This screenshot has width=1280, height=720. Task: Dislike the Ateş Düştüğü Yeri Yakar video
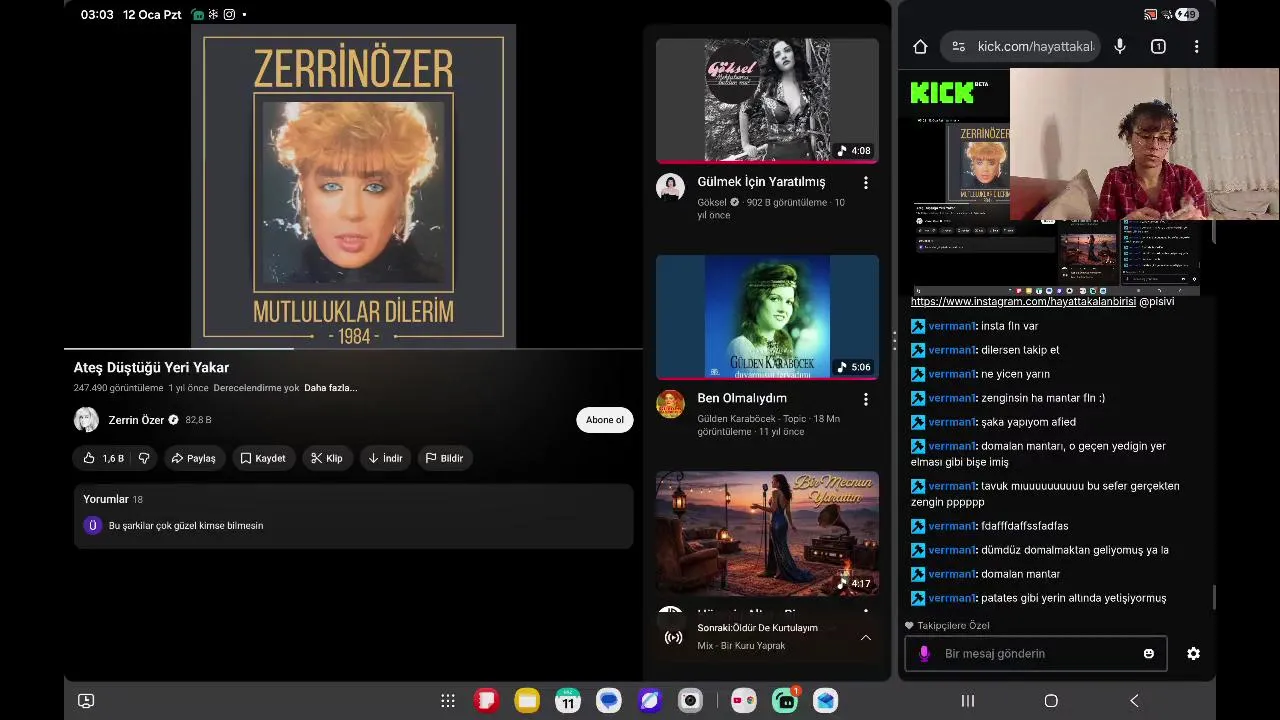click(x=144, y=458)
